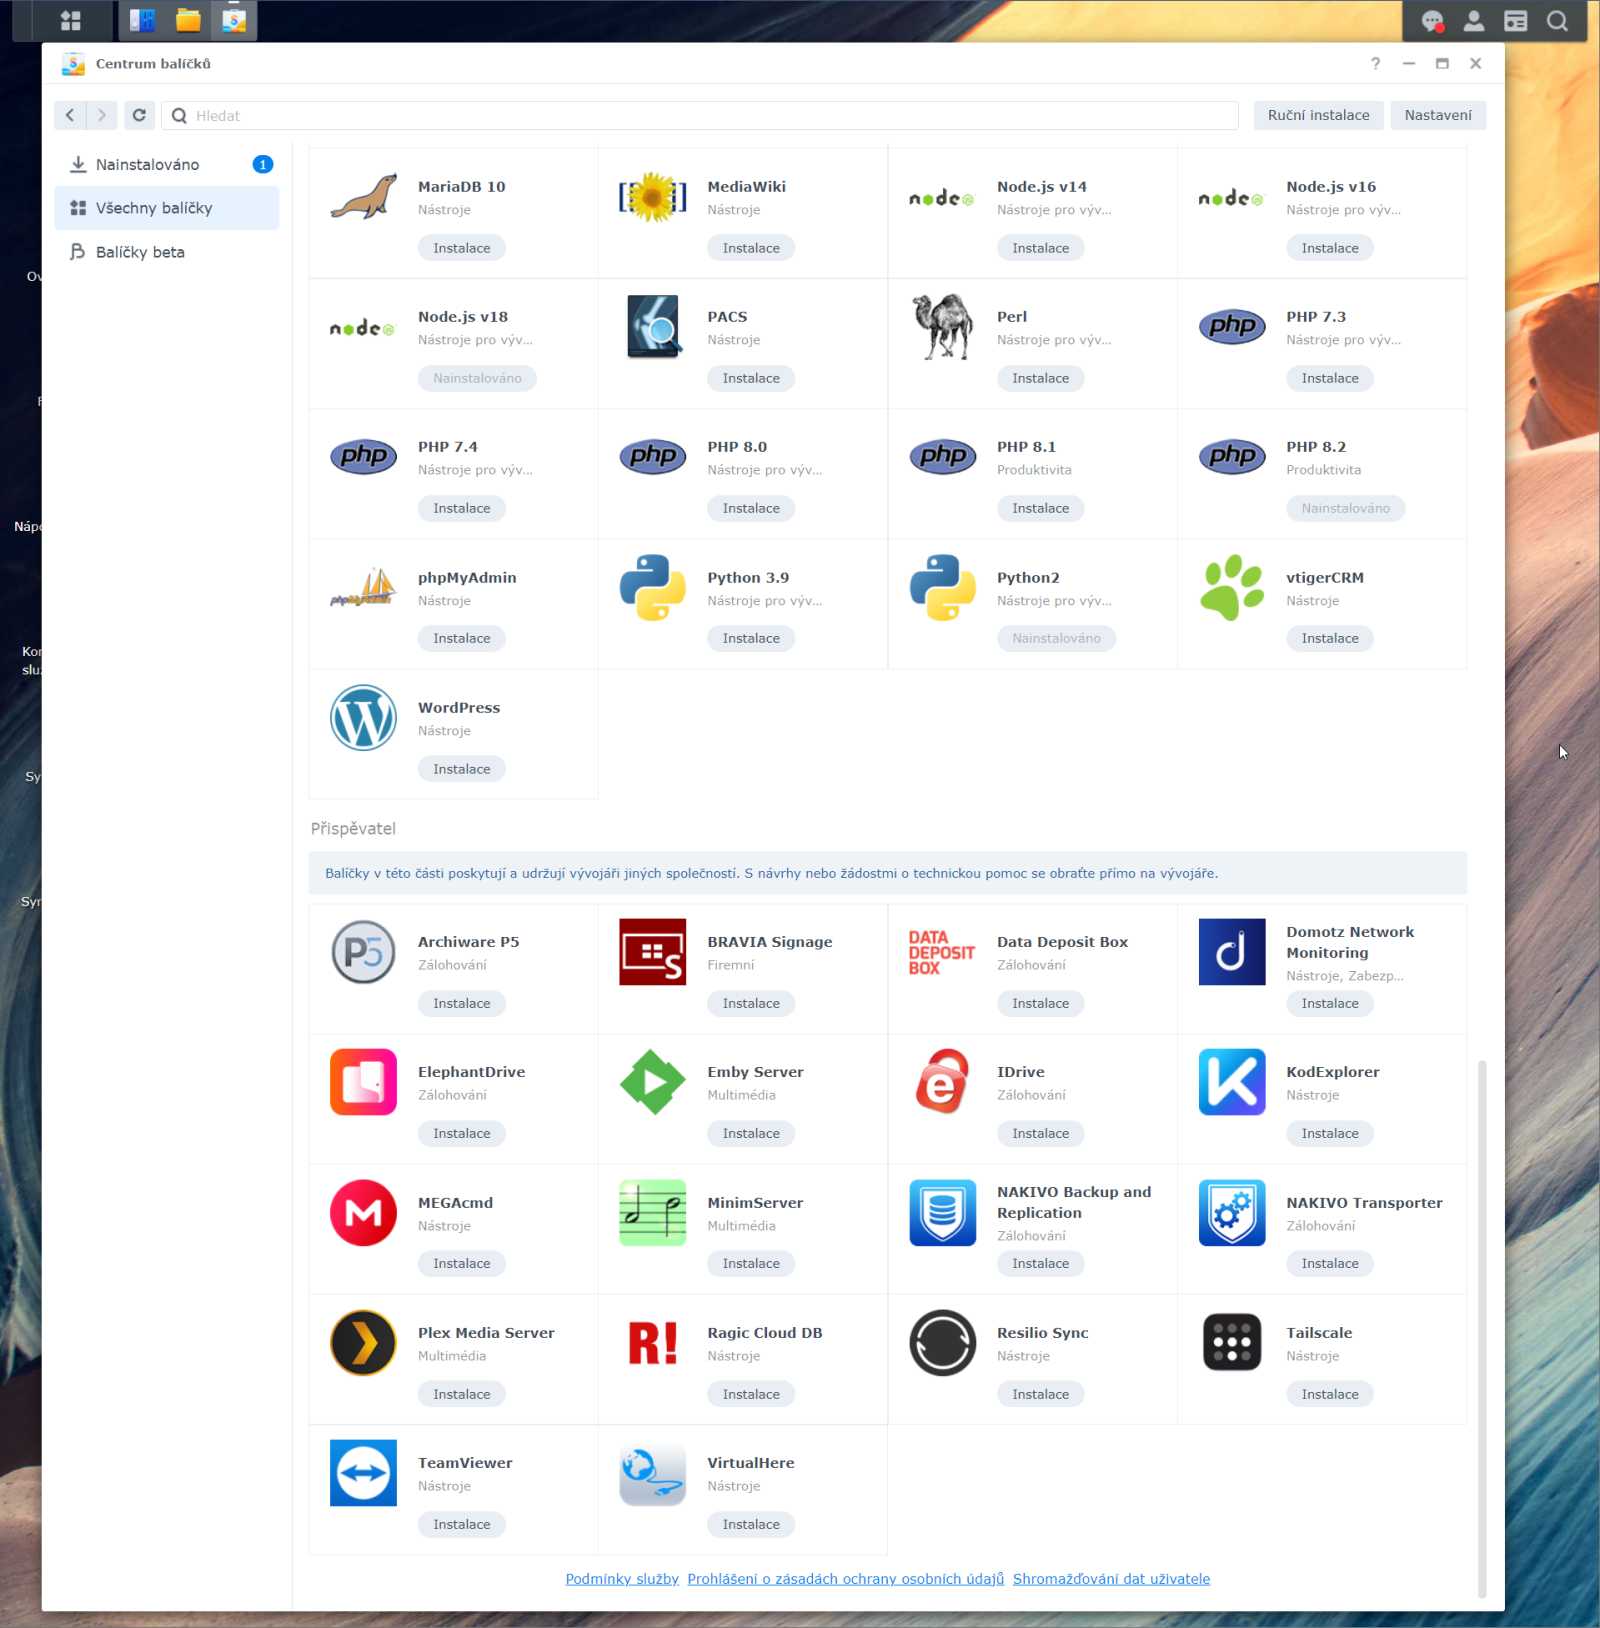Open the DSM main menu icon
The width and height of the screenshot is (1600, 1628).
70,20
